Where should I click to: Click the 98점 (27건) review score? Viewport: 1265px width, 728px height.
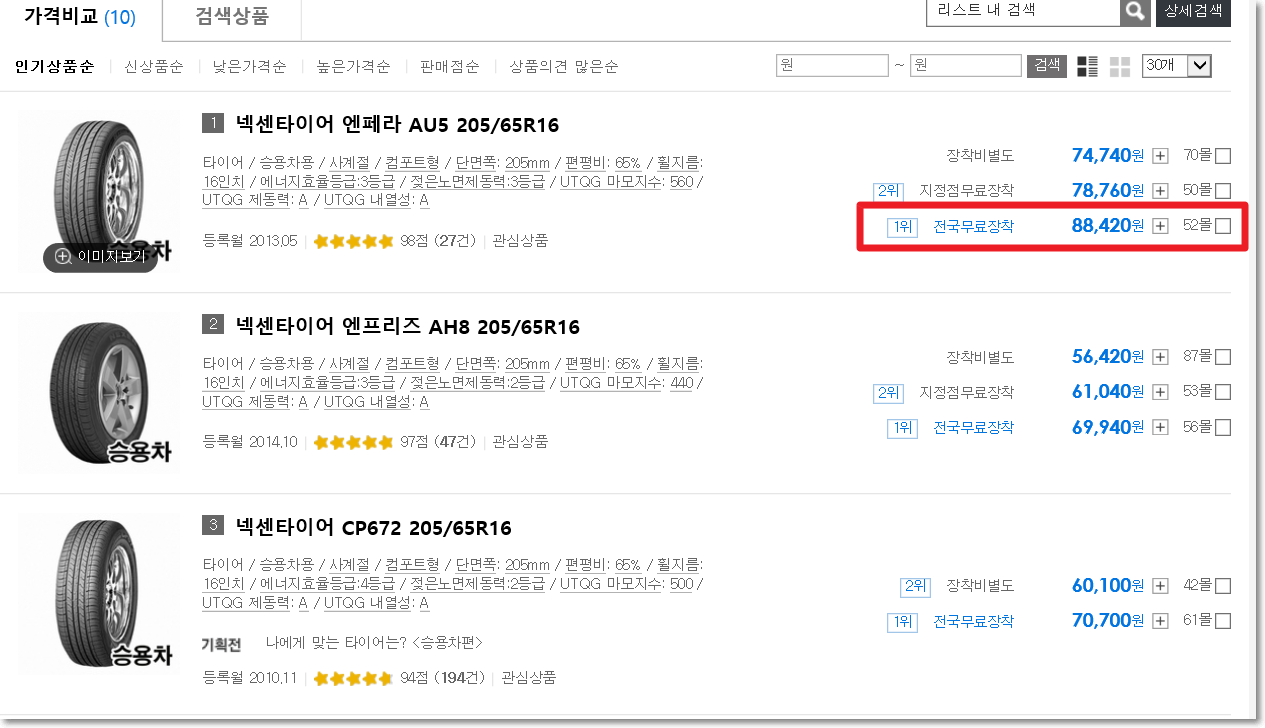click(439, 241)
